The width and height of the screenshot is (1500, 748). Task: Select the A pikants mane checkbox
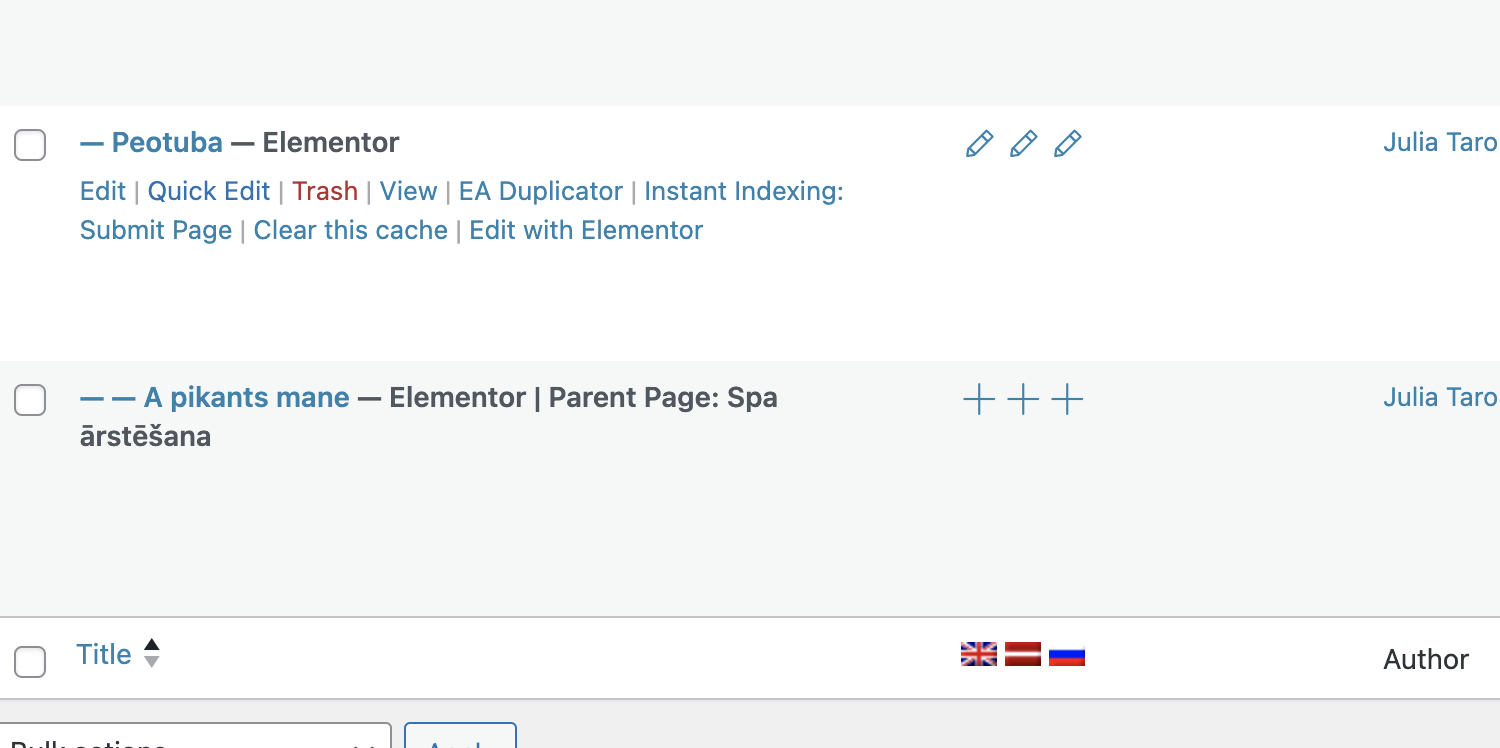[x=30, y=400]
